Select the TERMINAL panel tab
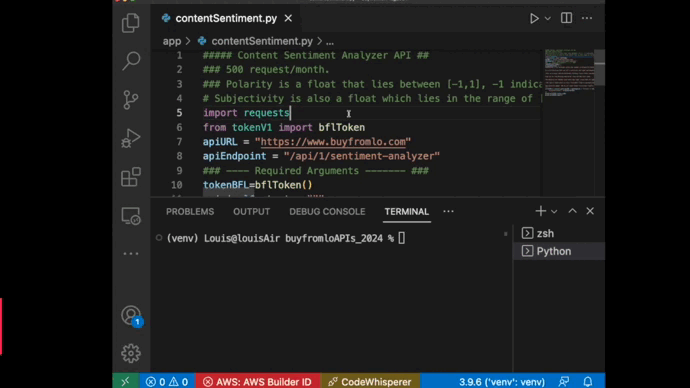 point(407,212)
